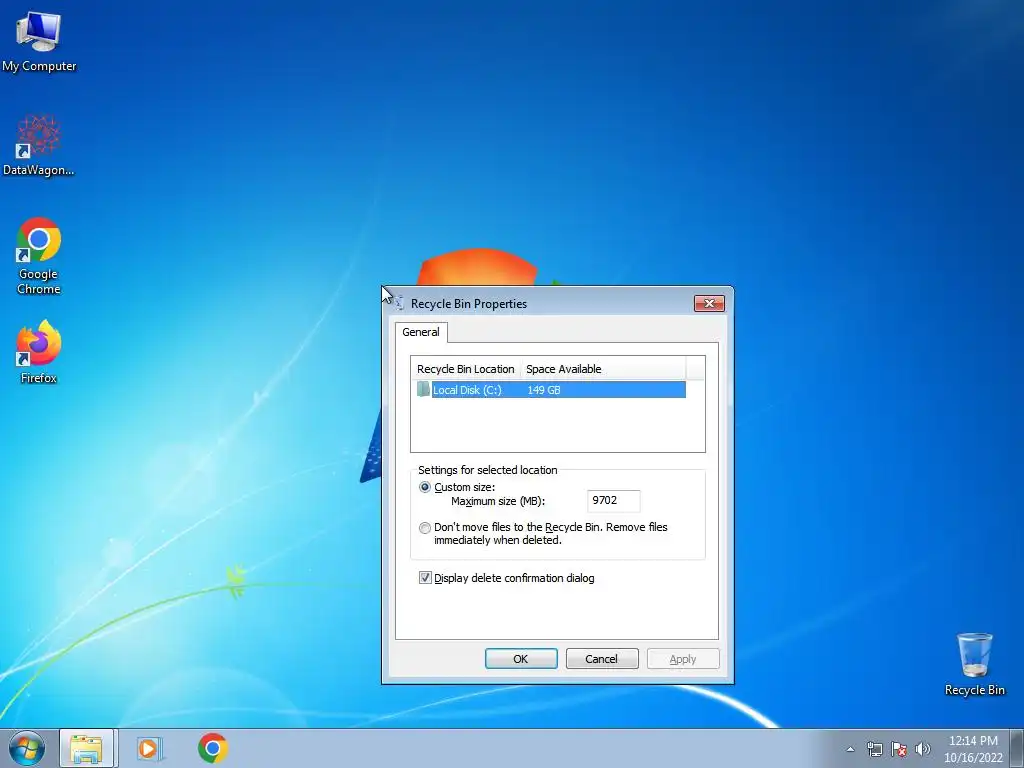Select the Local Disk (C:) row
Screen dimensions: 1024x768
[551, 390]
